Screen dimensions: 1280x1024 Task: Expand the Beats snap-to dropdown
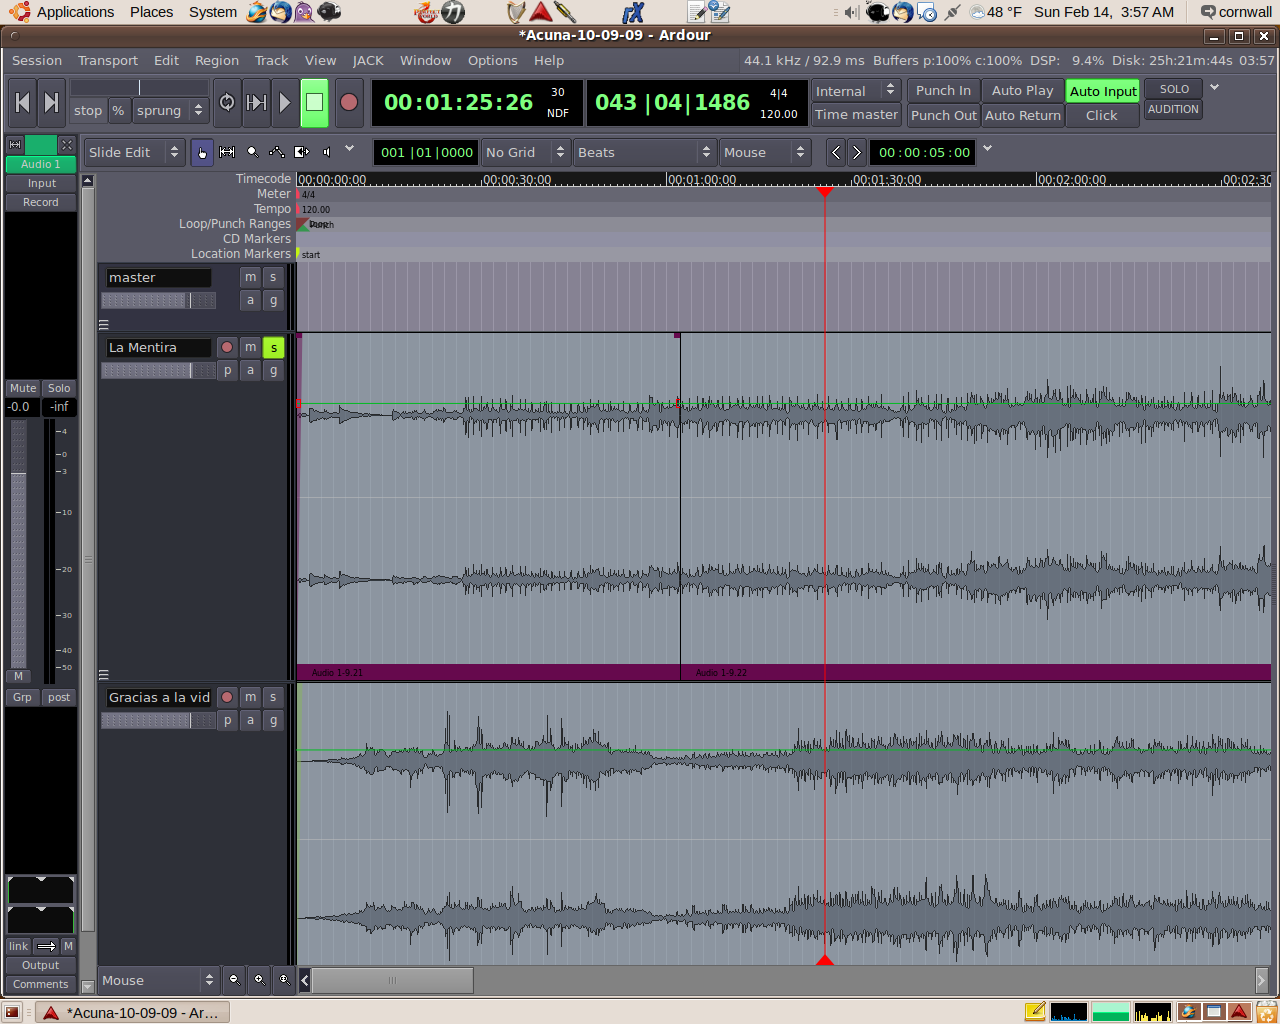tap(643, 152)
